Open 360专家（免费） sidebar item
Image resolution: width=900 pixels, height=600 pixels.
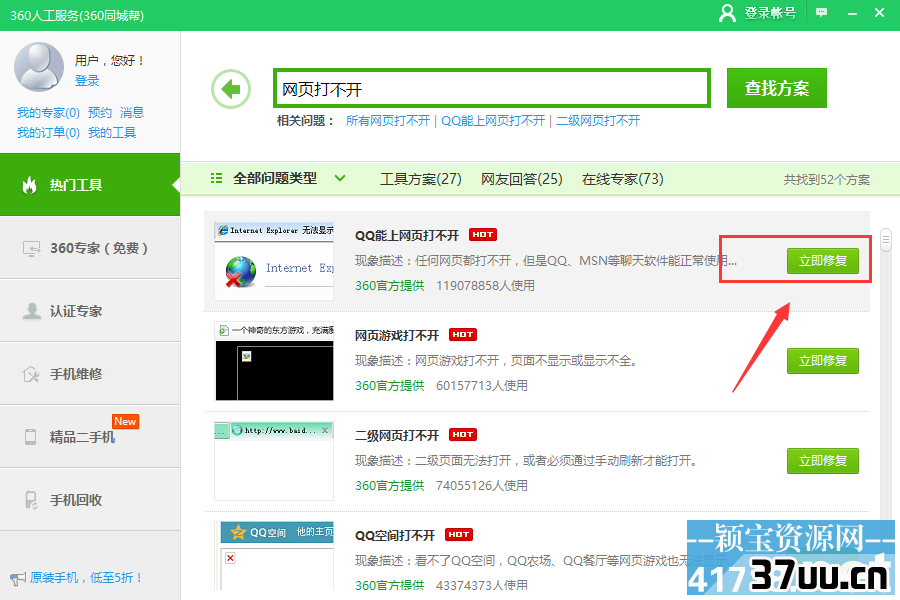click(x=90, y=248)
